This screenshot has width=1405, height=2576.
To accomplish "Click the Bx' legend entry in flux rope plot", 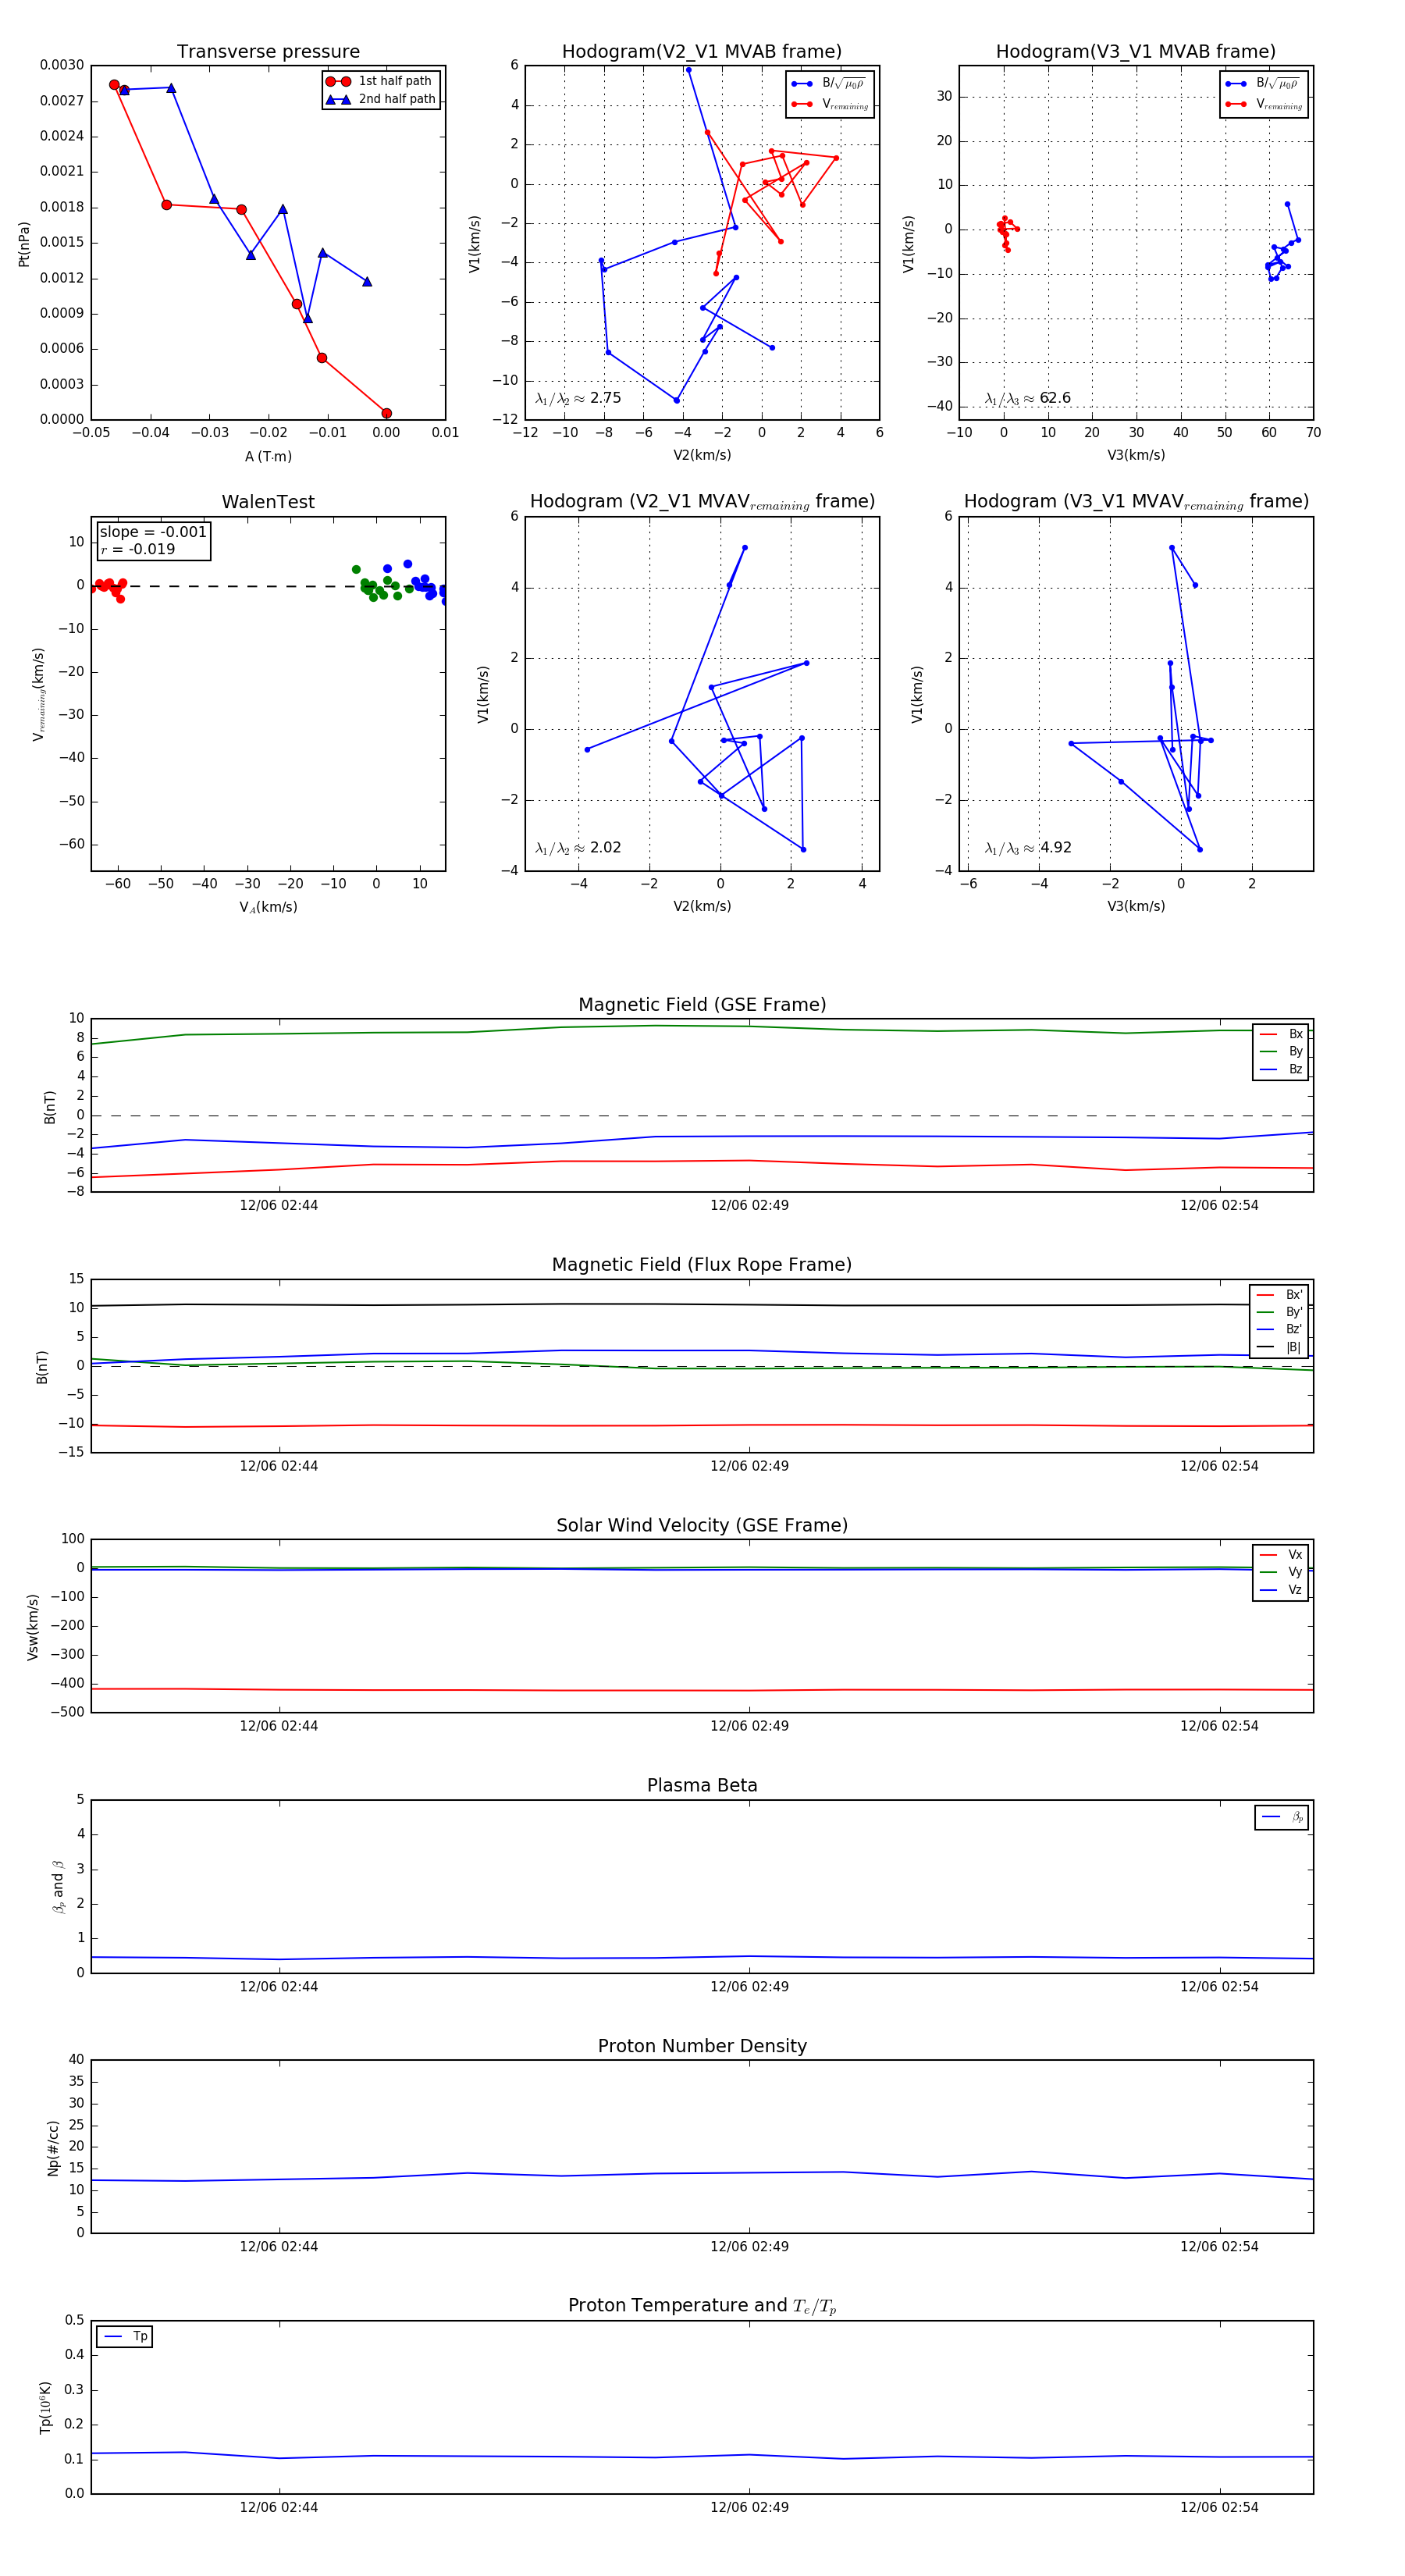I will (1279, 1295).
